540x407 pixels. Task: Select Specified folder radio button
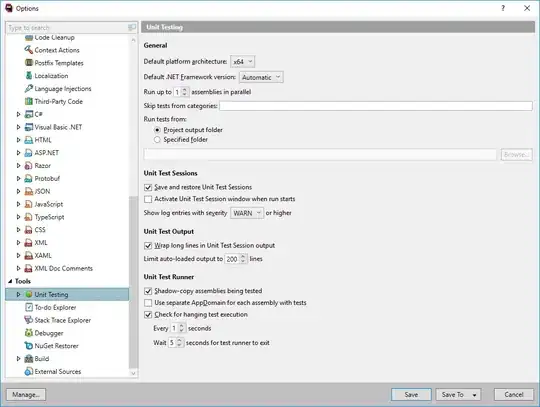157,139
